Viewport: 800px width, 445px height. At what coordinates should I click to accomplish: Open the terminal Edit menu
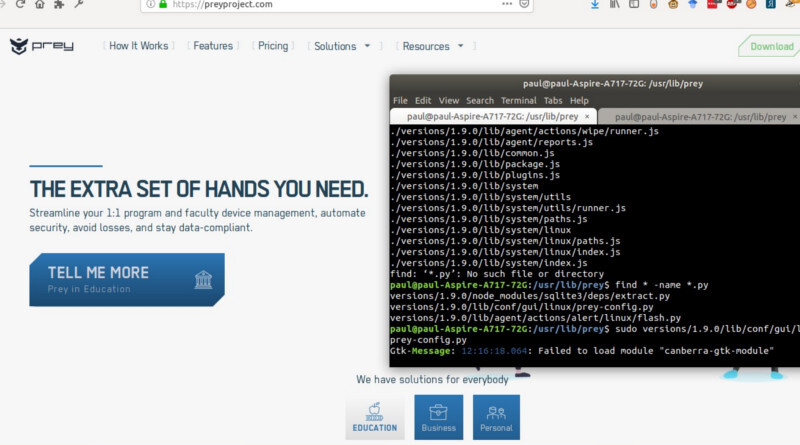[423, 101]
